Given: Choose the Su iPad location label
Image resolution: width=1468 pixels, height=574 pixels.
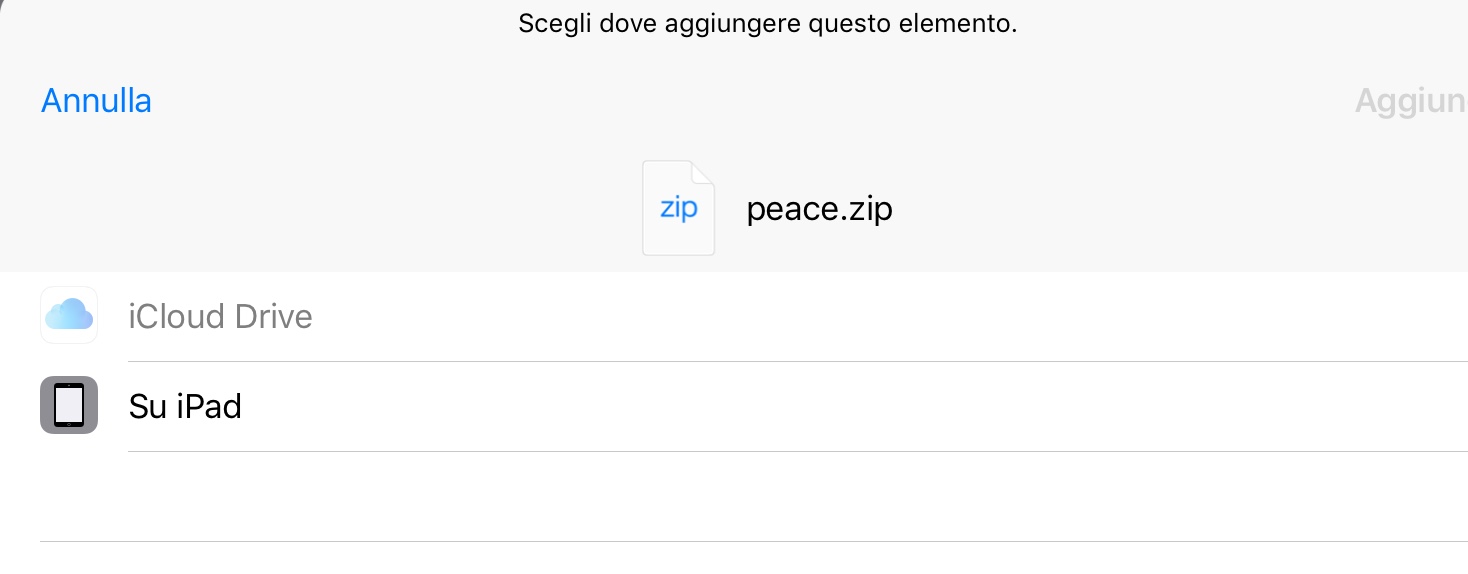Looking at the screenshot, I should pyautogui.click(x=185, y=407).
